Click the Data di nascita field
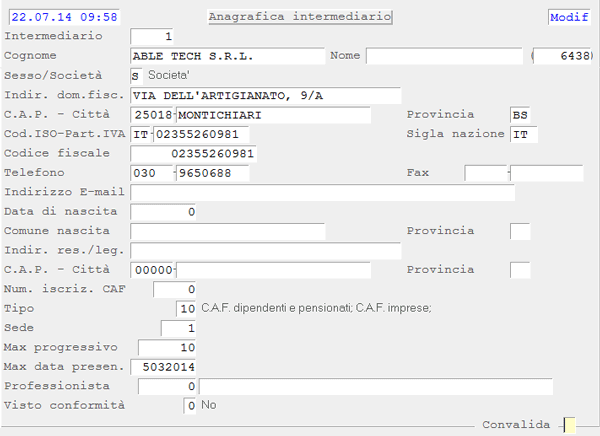Viewport: 600px width, 436px height. (x=164, y=212)
